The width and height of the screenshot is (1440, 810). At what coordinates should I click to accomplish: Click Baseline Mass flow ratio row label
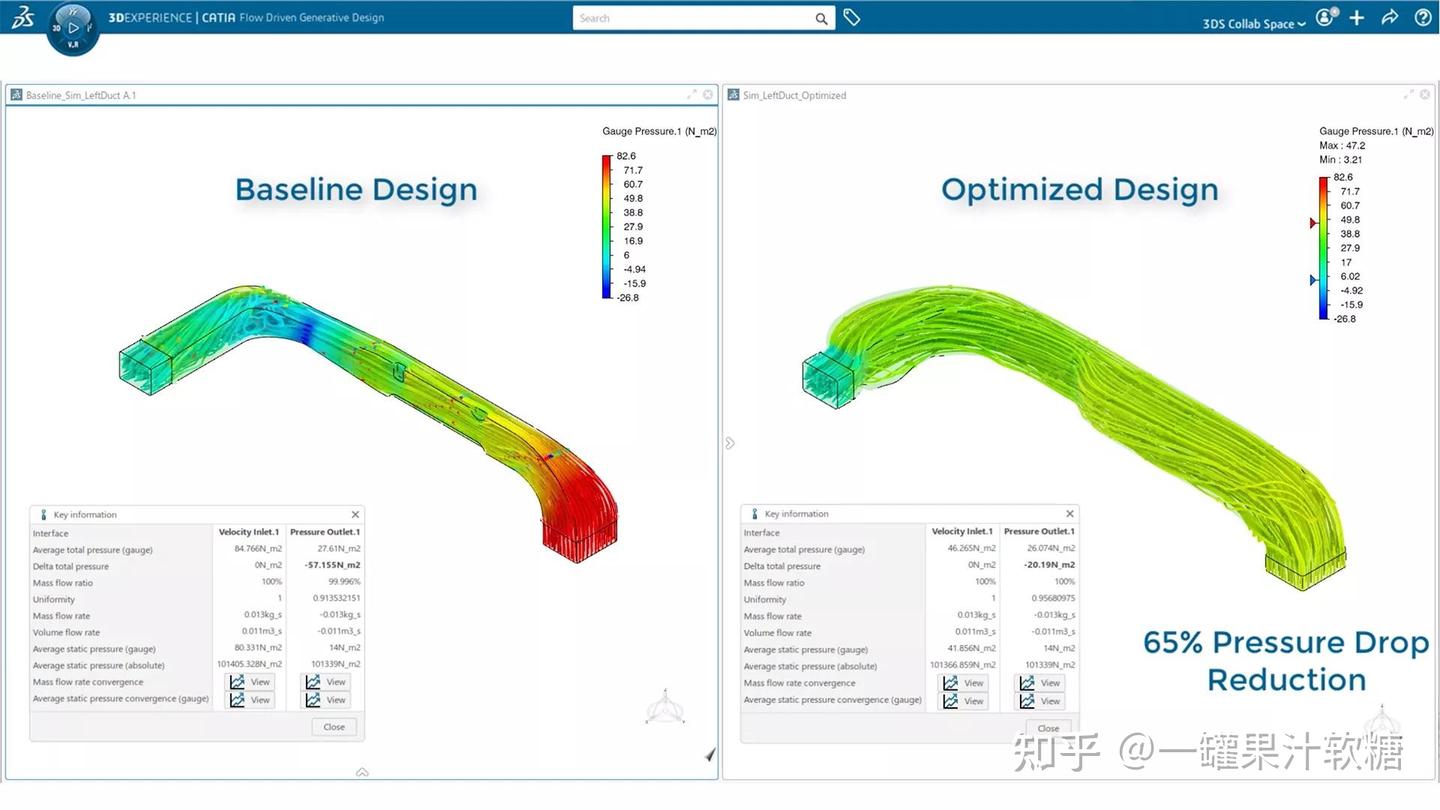63,583
